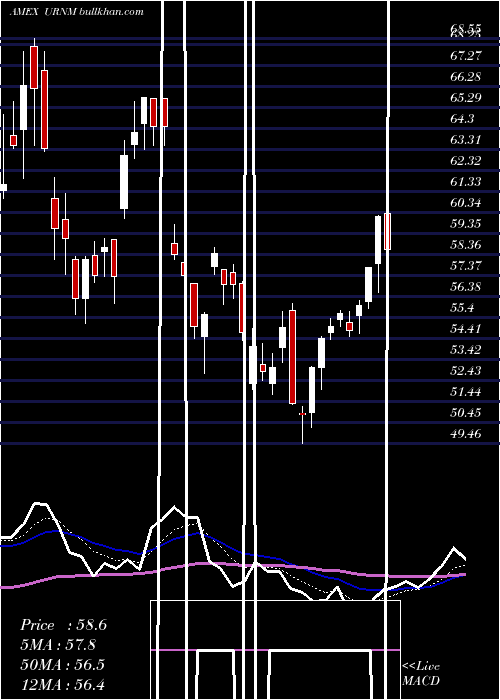Click the 5MA : 57.8 readout

58,645
